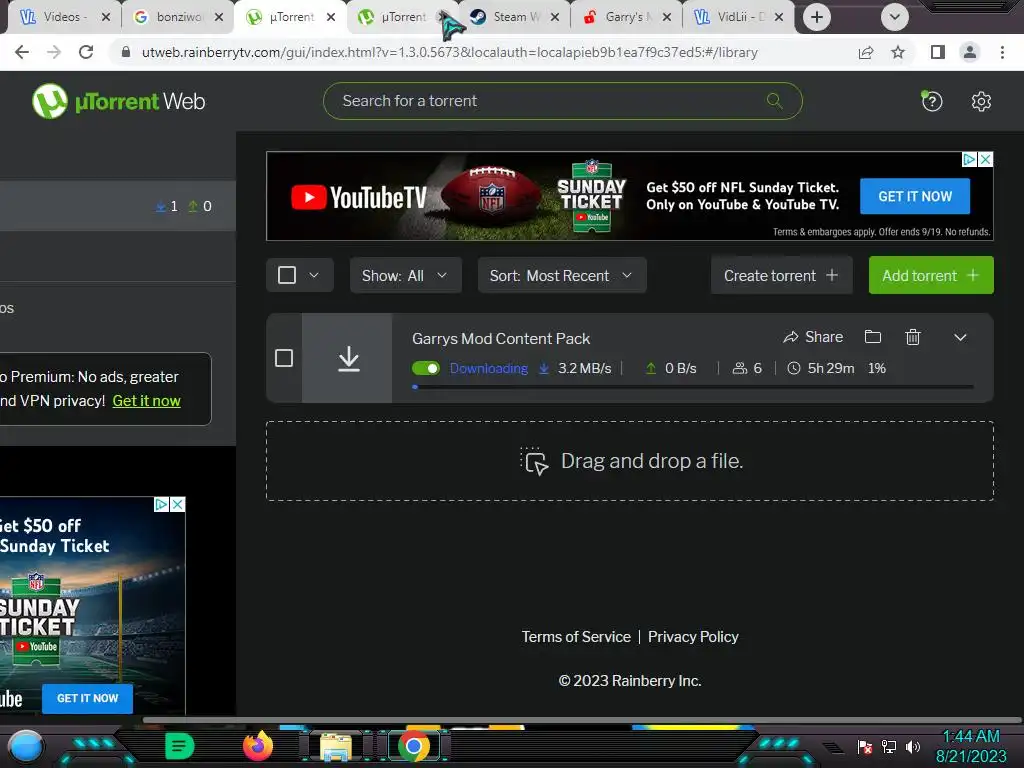Screen dimensions: 1024x768
Task: Click the Garrys Mod Content Pack title
Action: click(x=501, y=338)
